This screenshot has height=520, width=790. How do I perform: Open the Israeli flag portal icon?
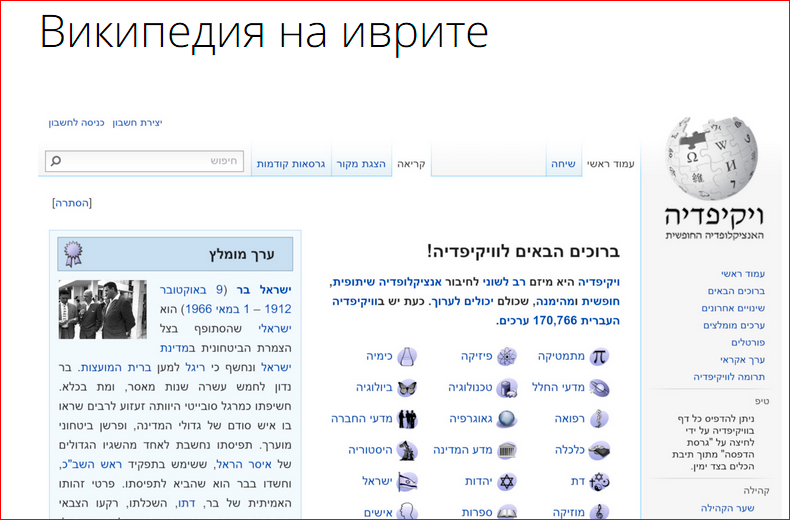(407, 481)
